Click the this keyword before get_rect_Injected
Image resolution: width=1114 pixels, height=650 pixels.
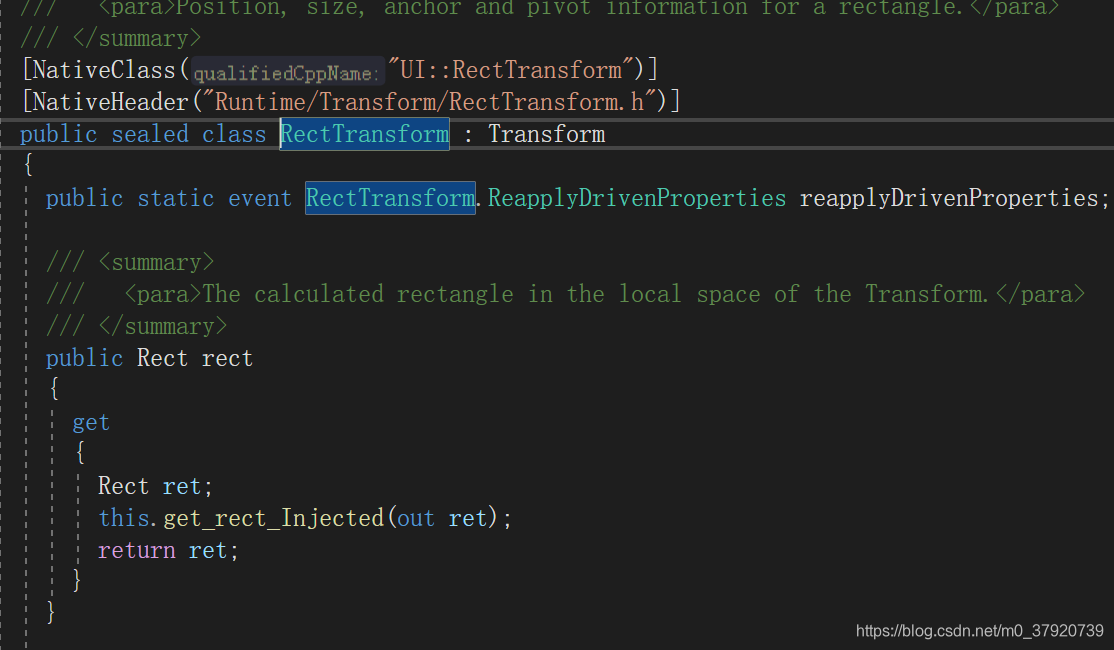click(x=121, y=517)
